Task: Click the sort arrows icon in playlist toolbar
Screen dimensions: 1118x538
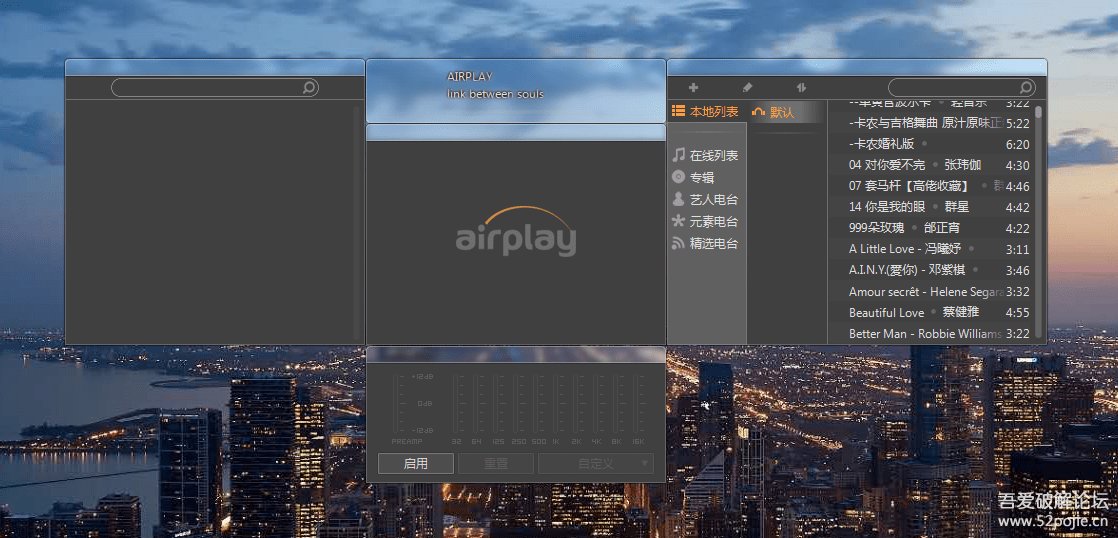Action: click(x=801, y=88)
